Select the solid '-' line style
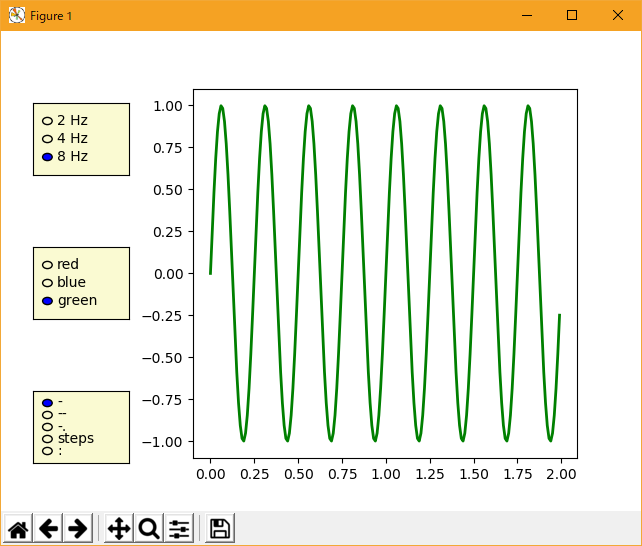This screenshot has width=642, height=546. [47, 403]
